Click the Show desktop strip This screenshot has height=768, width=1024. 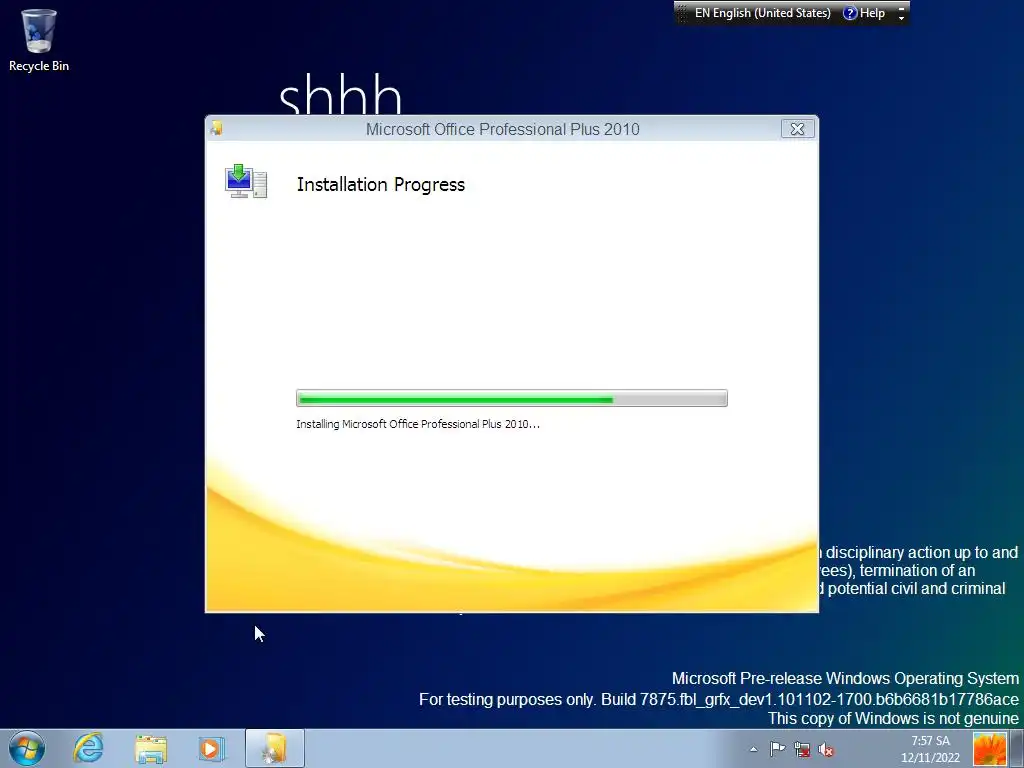(1017, 748)
